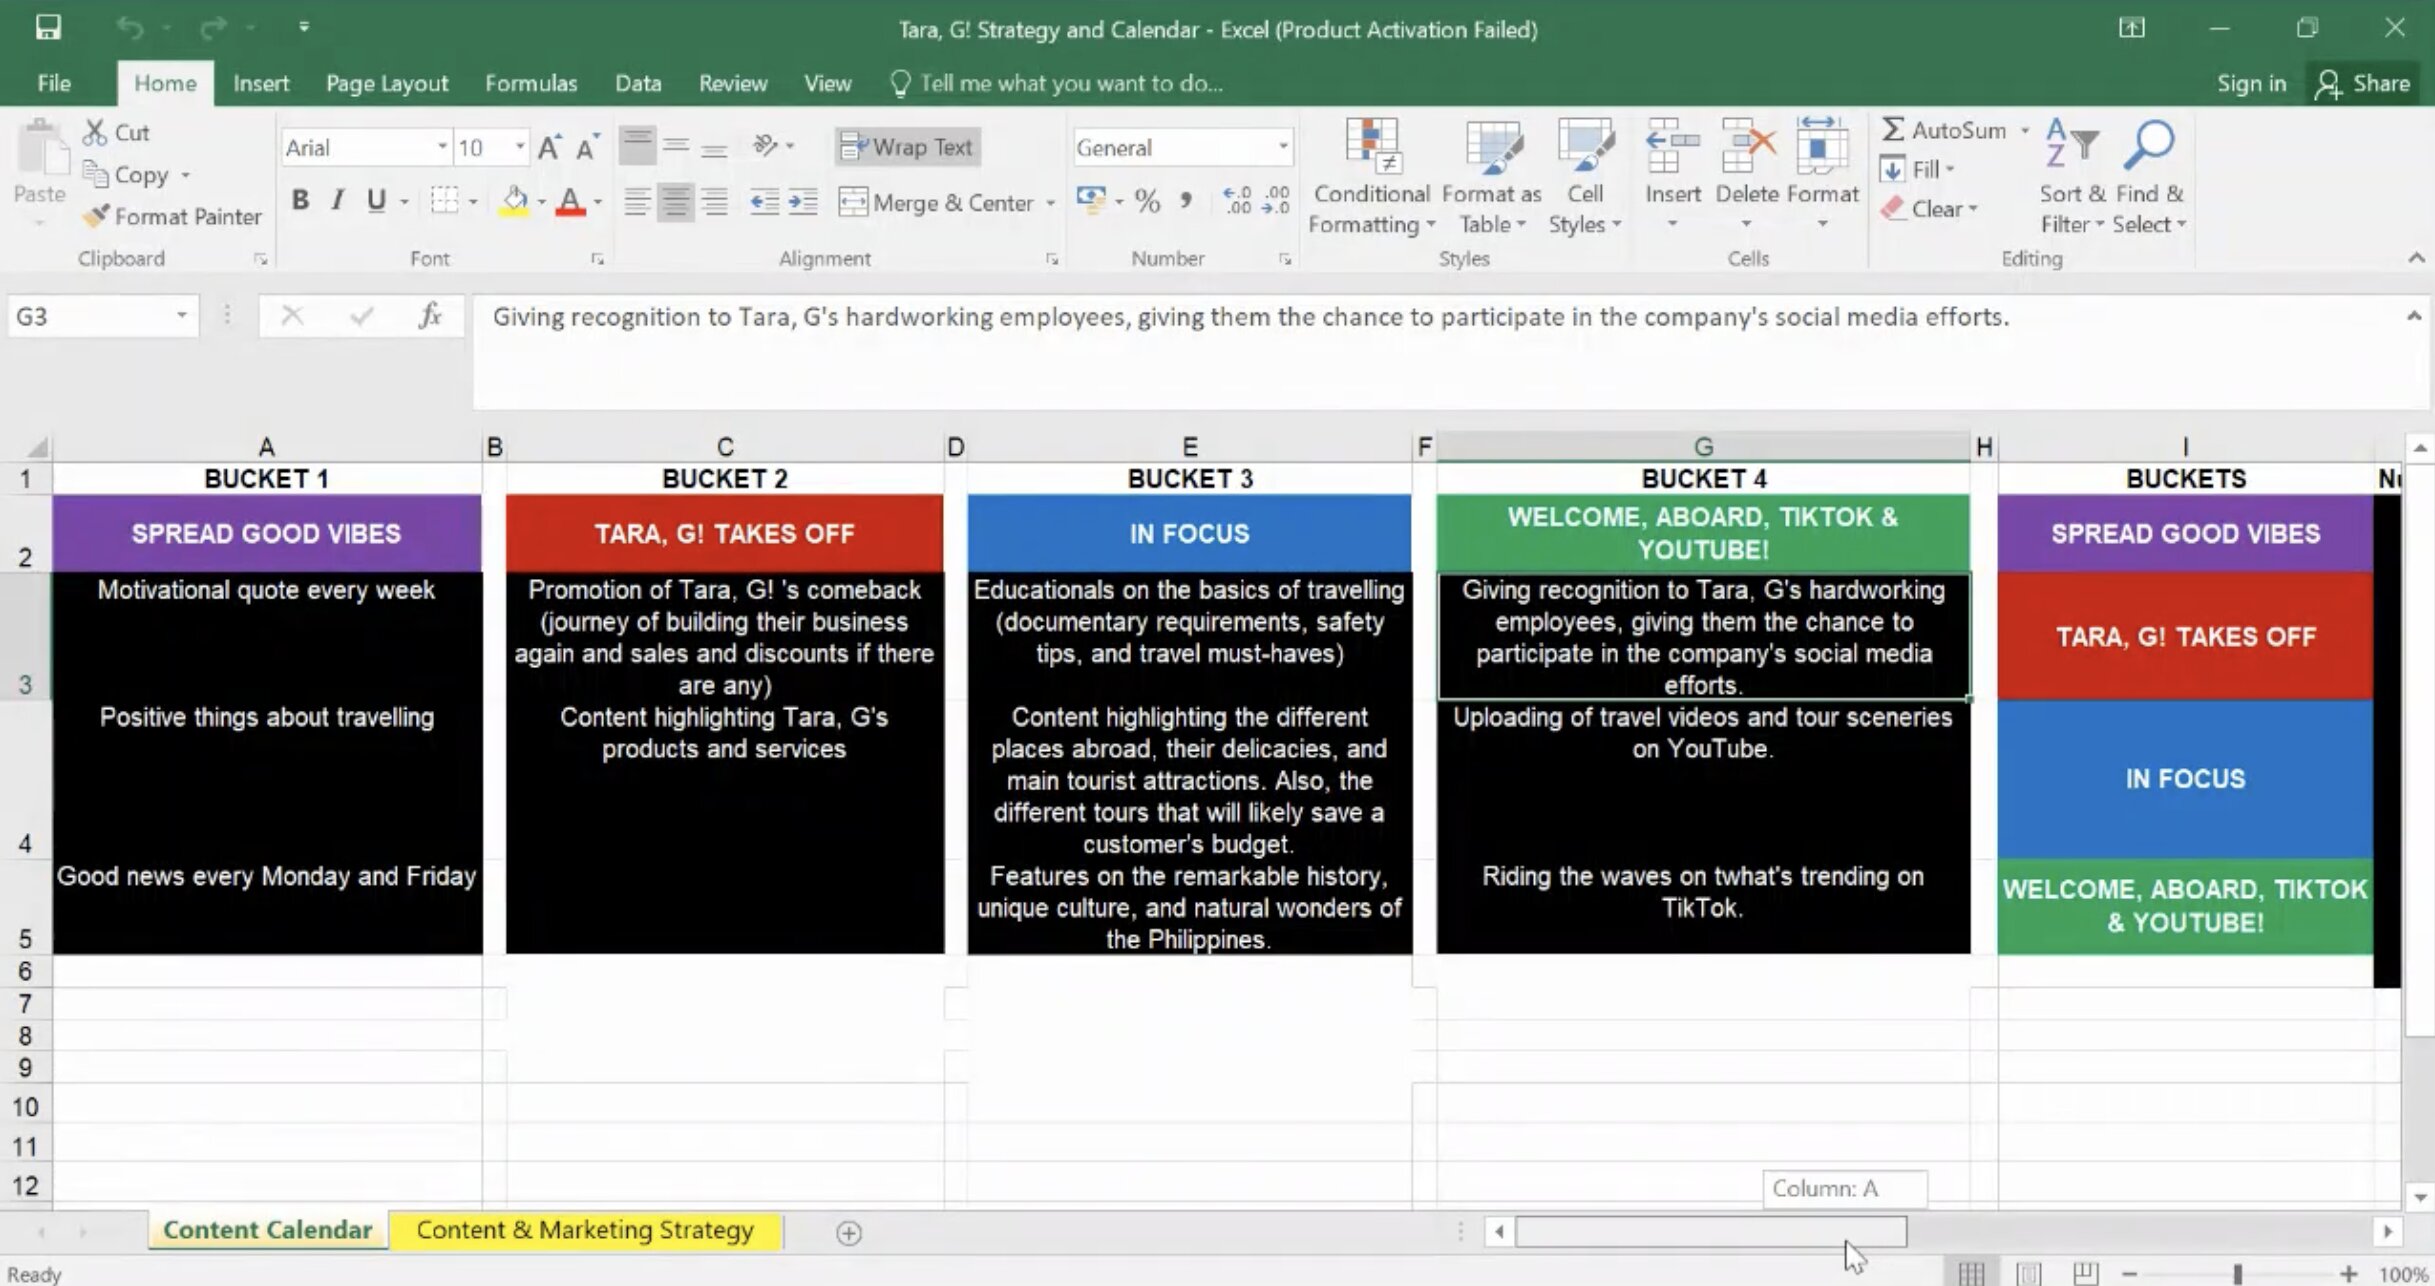Click Increase Indent icon

[802, 202]
